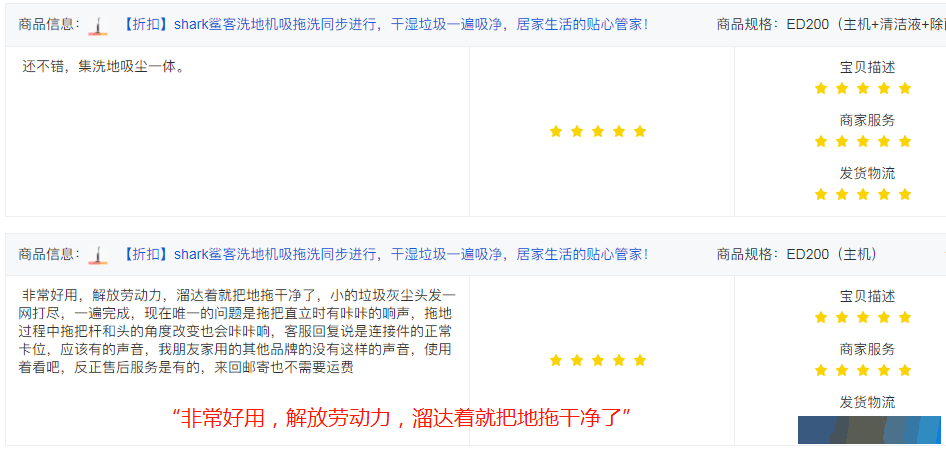946x450 pixels.
Task: Click last star under second review's 商家服务
Action: pos(904,370)
